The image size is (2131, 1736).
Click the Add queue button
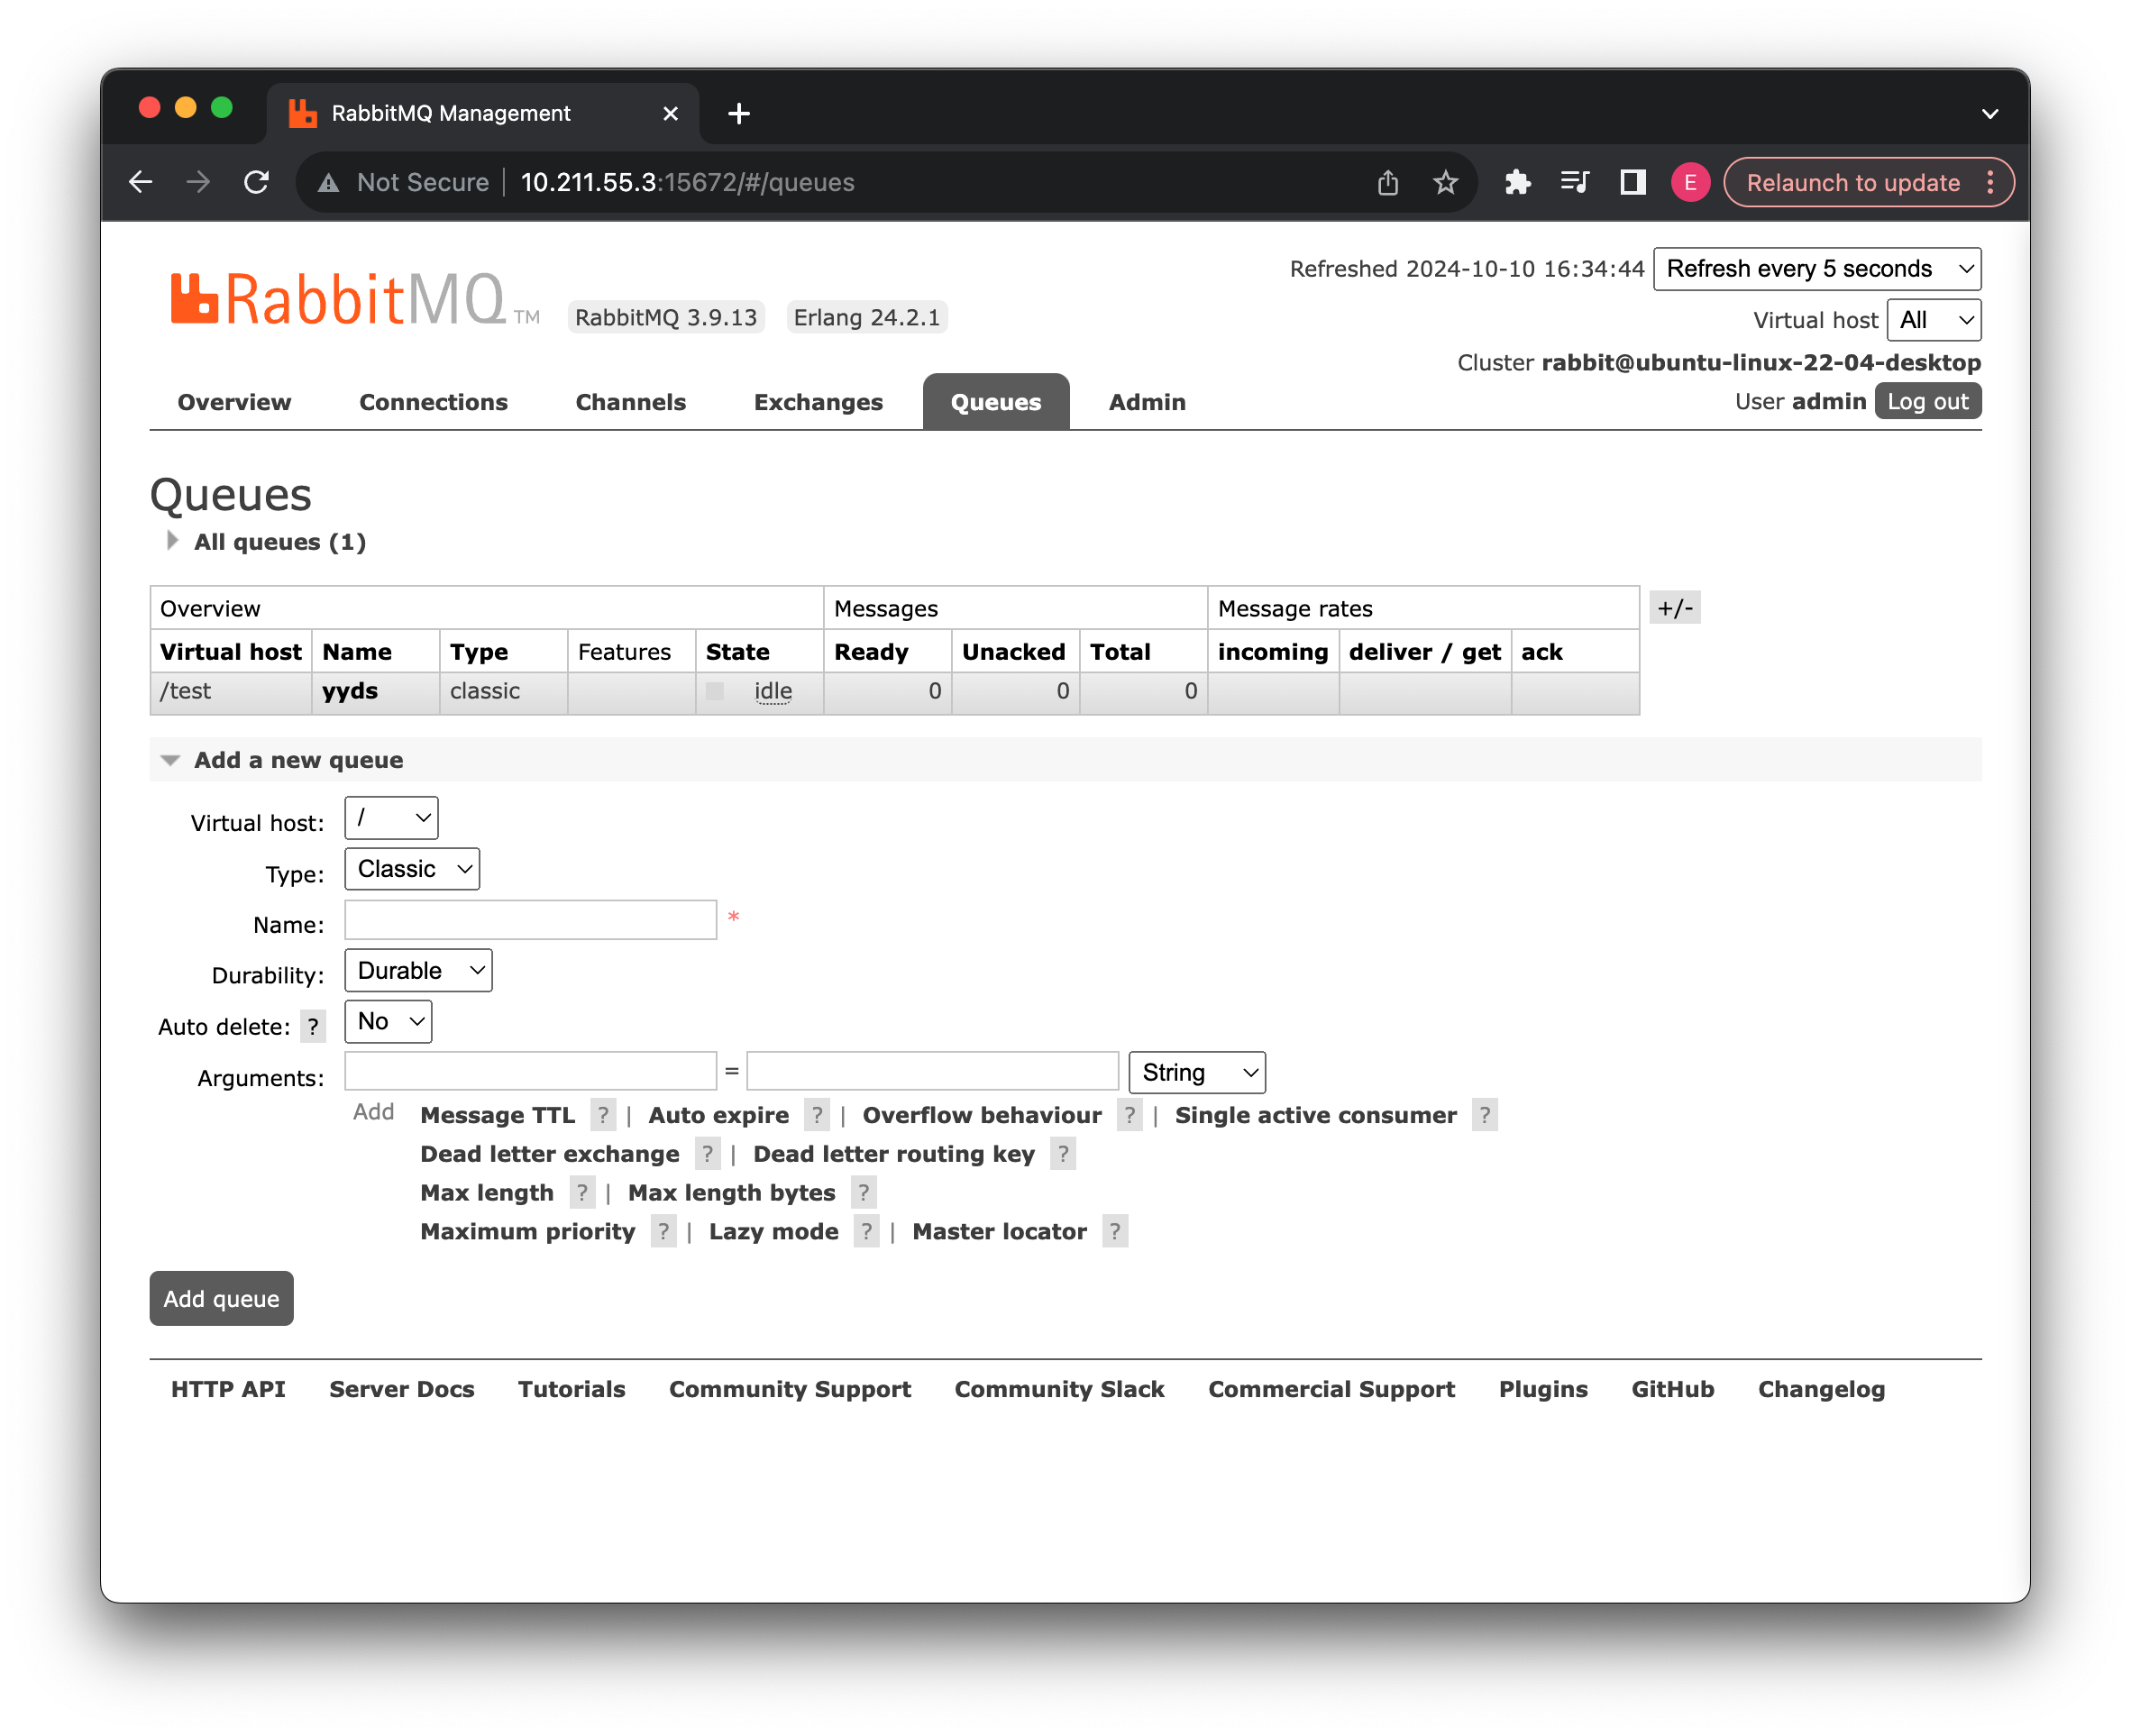(x=221, y=1298)
